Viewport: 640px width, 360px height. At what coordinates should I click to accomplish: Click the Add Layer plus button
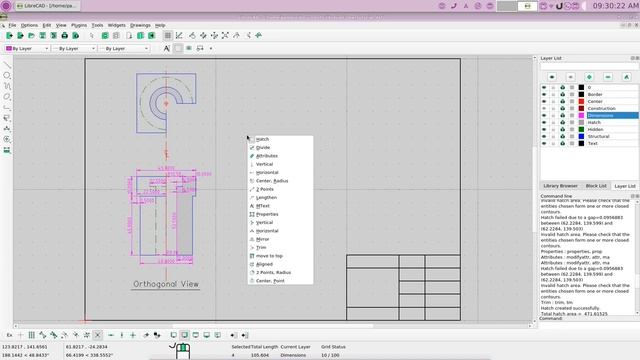click(x=589, y=77)
